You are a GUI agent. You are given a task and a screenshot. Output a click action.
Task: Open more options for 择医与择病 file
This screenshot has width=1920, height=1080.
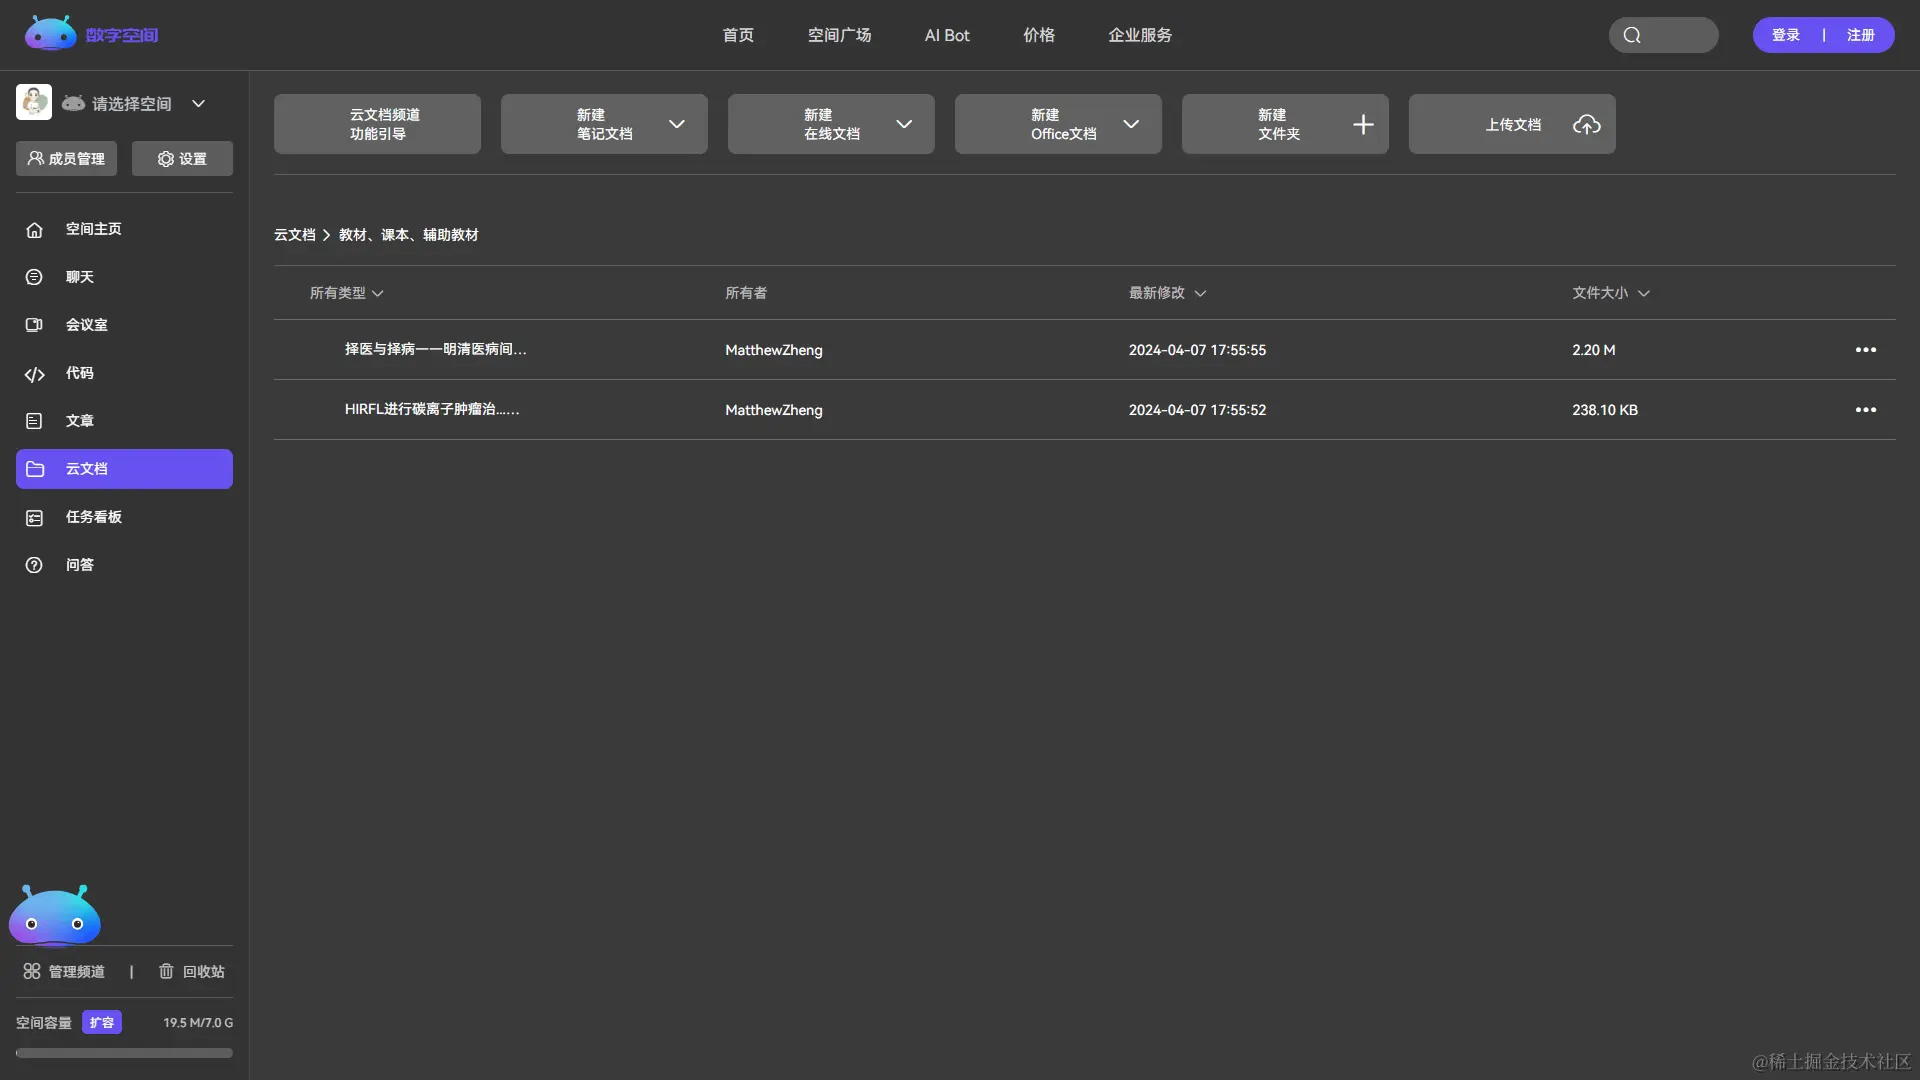click(x=1865, y=350)
